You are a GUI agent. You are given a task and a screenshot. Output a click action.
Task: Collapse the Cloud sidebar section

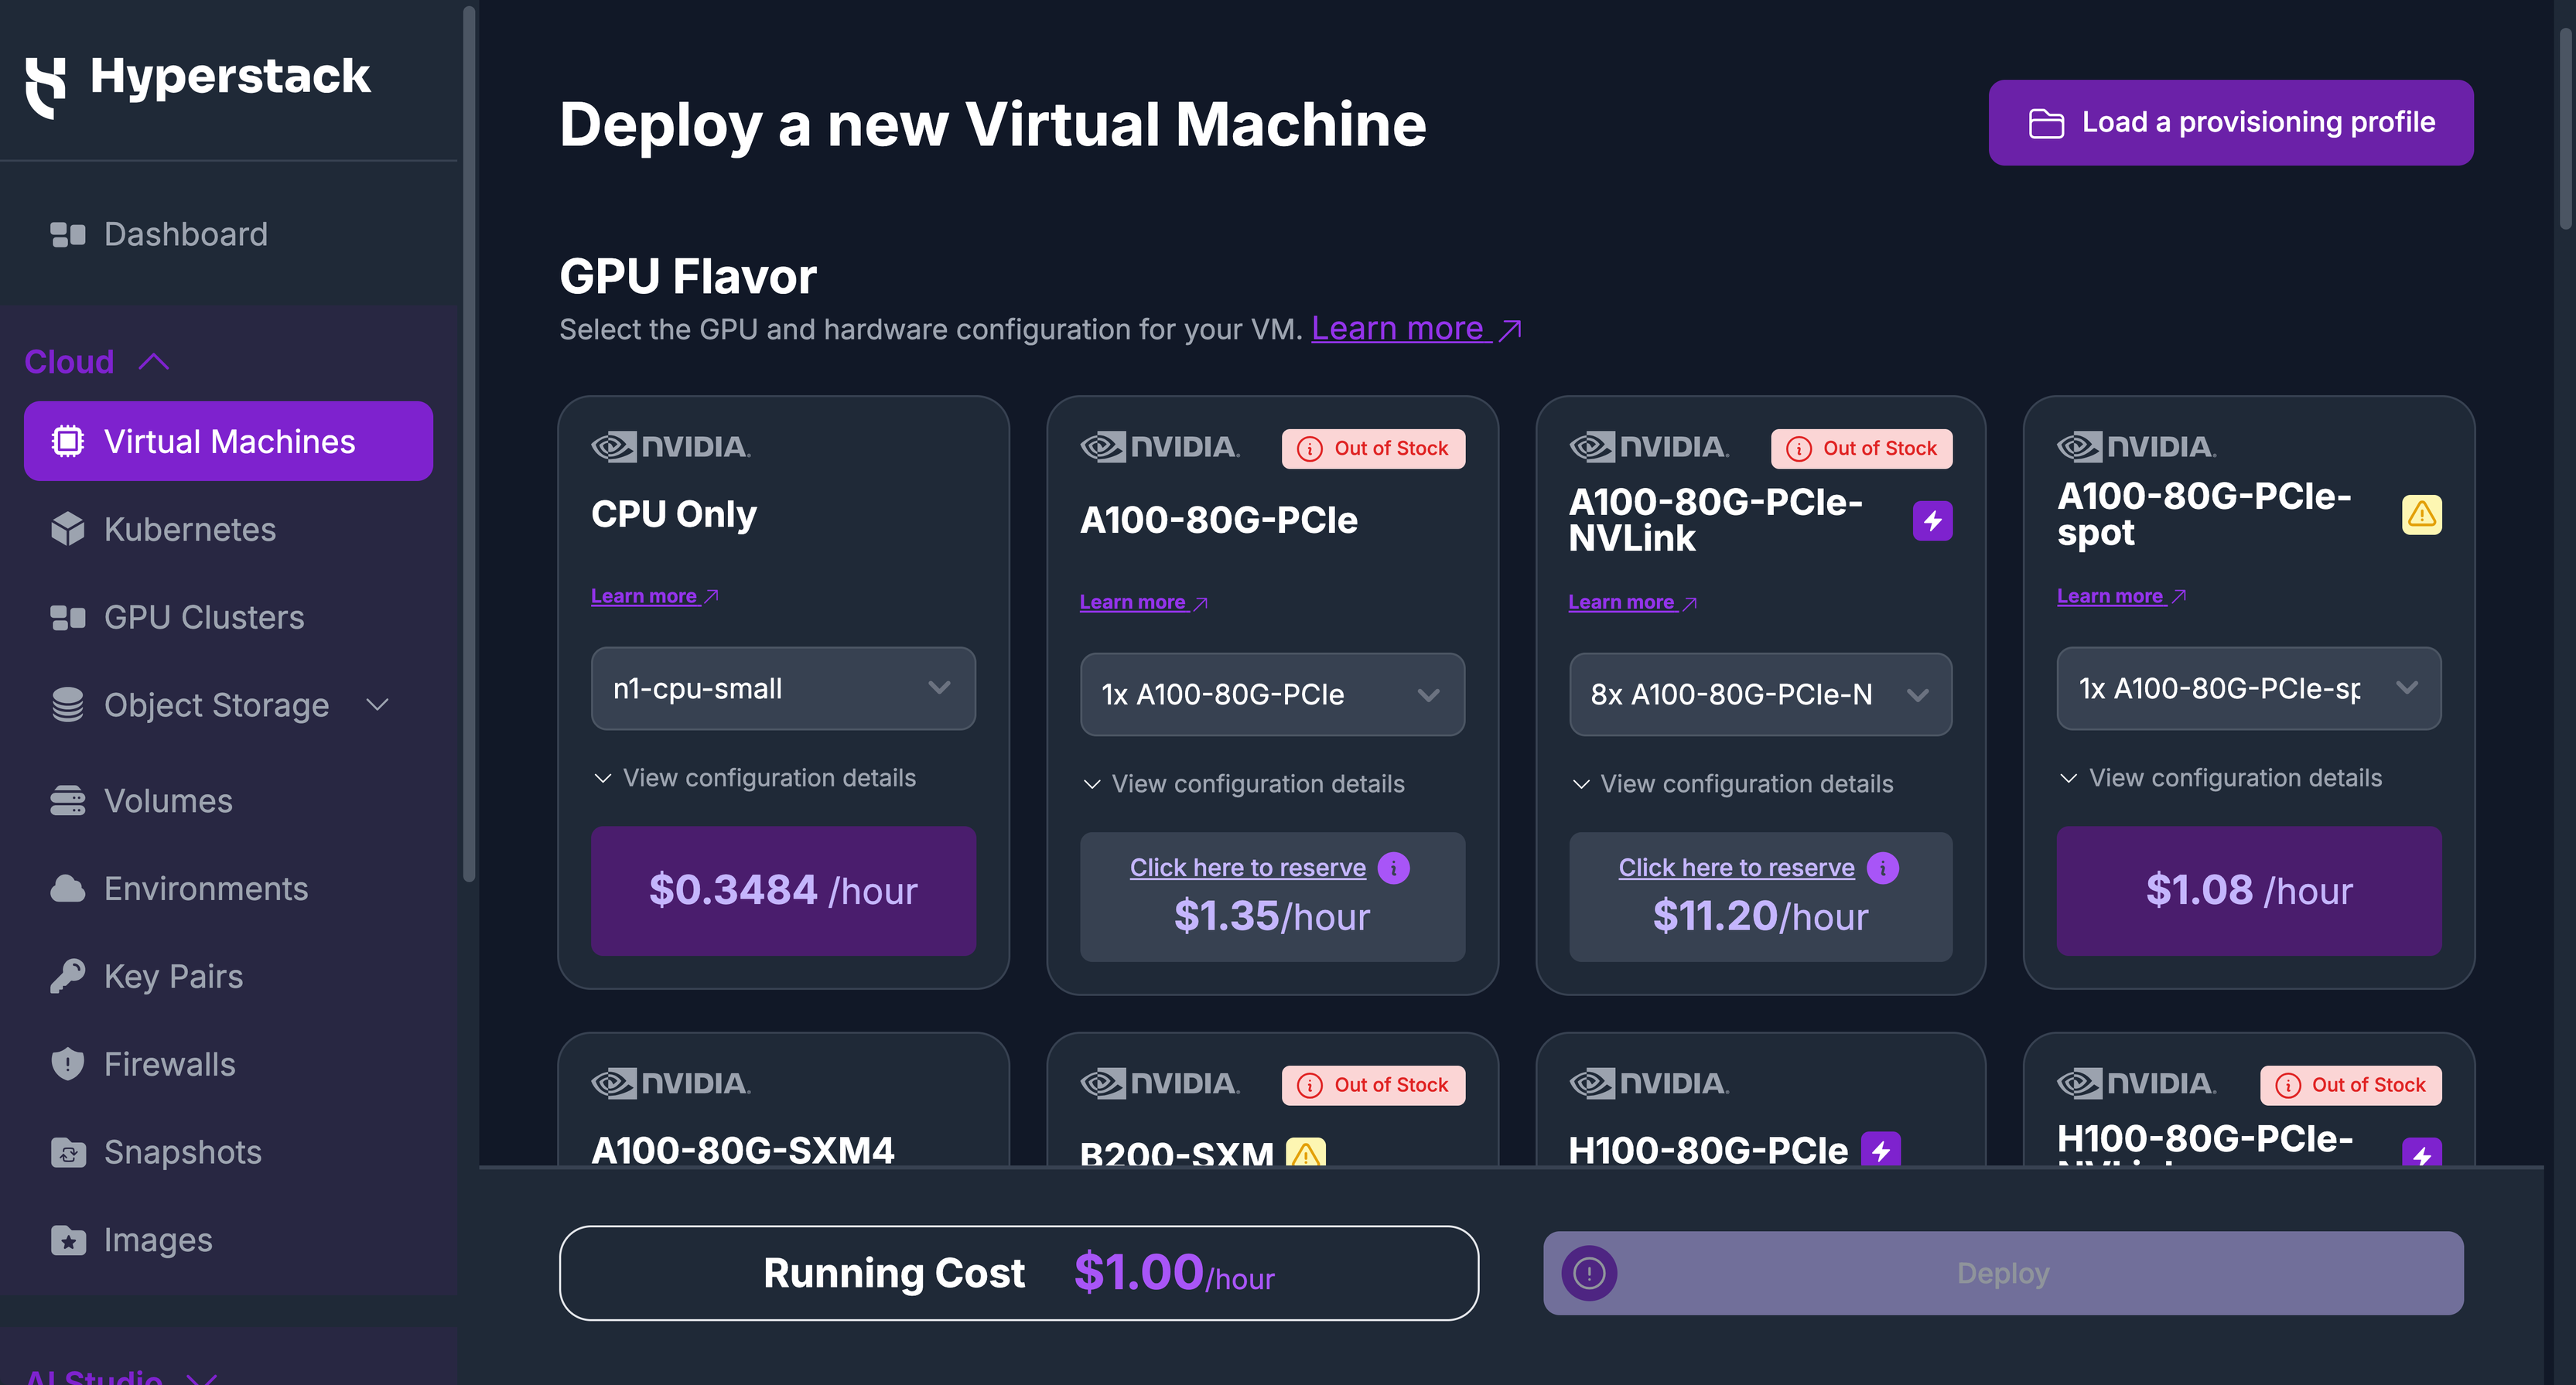tap(97, 361)
